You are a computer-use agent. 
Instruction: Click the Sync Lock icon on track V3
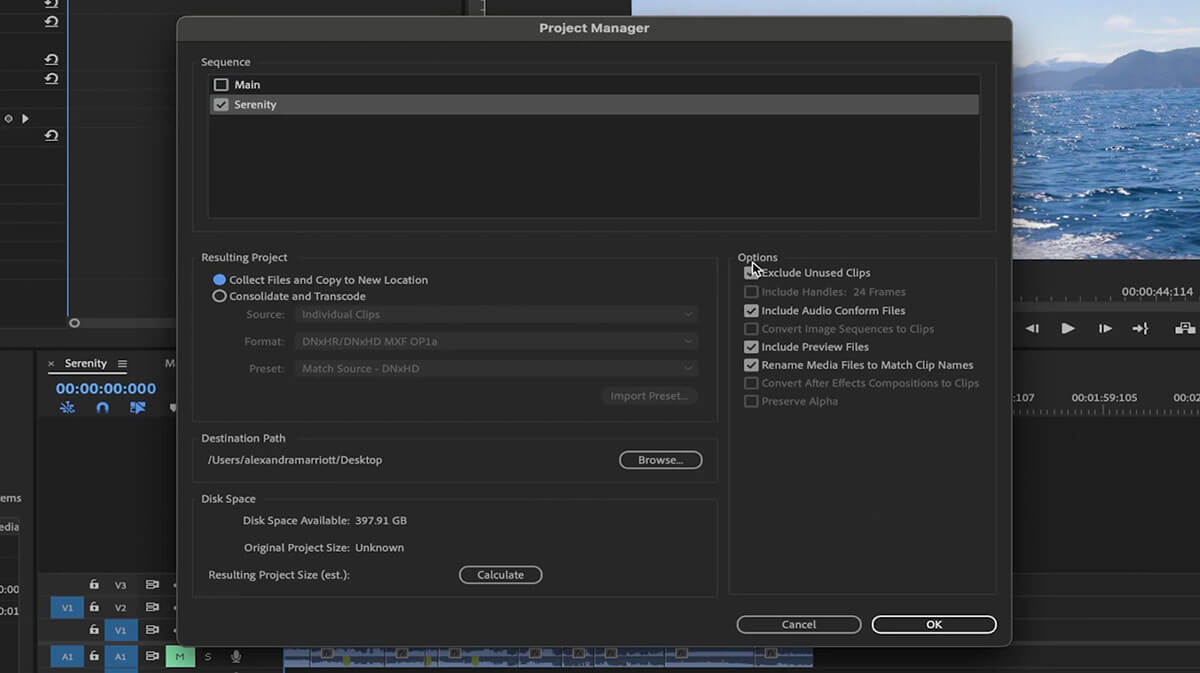(154, 585)
